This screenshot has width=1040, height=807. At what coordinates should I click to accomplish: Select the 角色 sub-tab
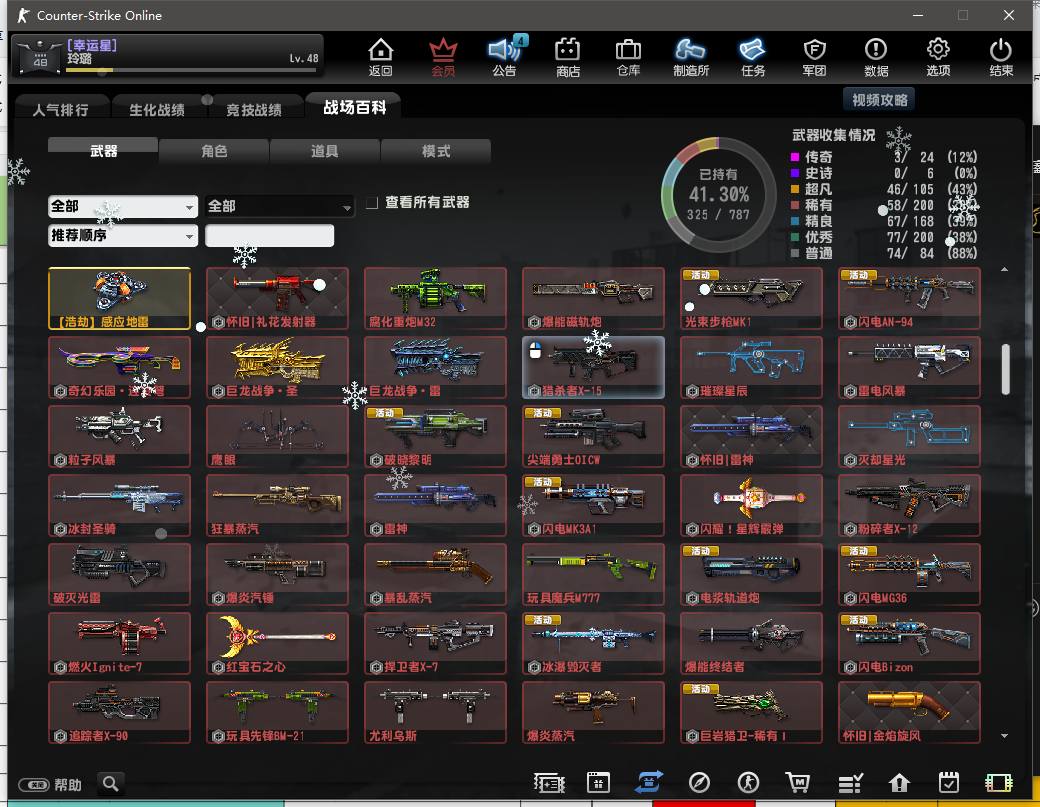[x=214, y=151]
